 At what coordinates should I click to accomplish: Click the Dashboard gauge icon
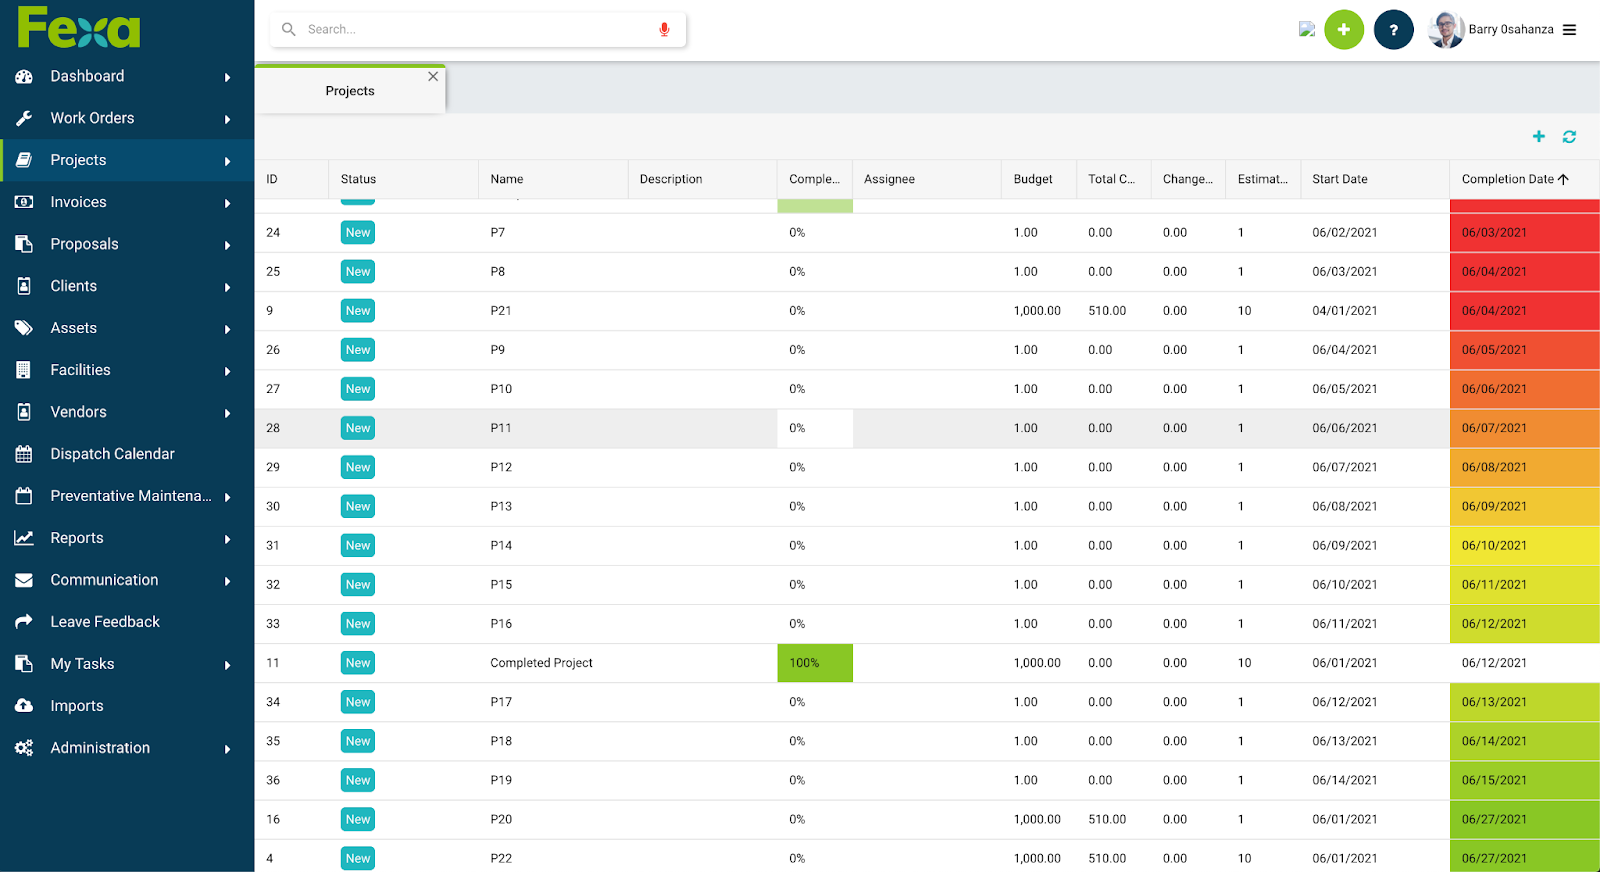[24, 76]
